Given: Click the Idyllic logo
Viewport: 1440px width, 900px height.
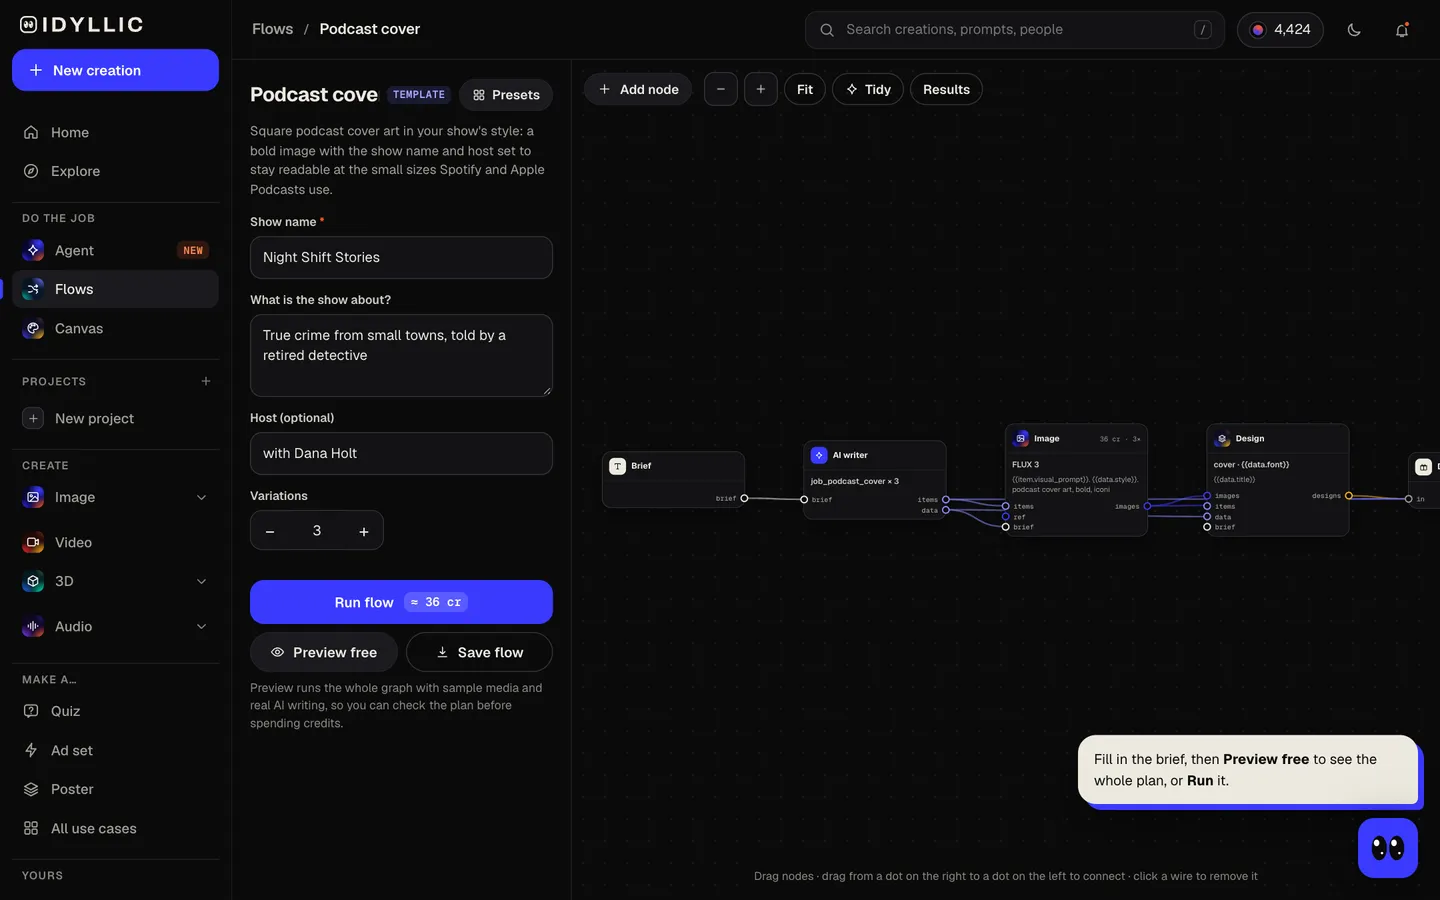Looking at the screenshot, I should (82, 25).
